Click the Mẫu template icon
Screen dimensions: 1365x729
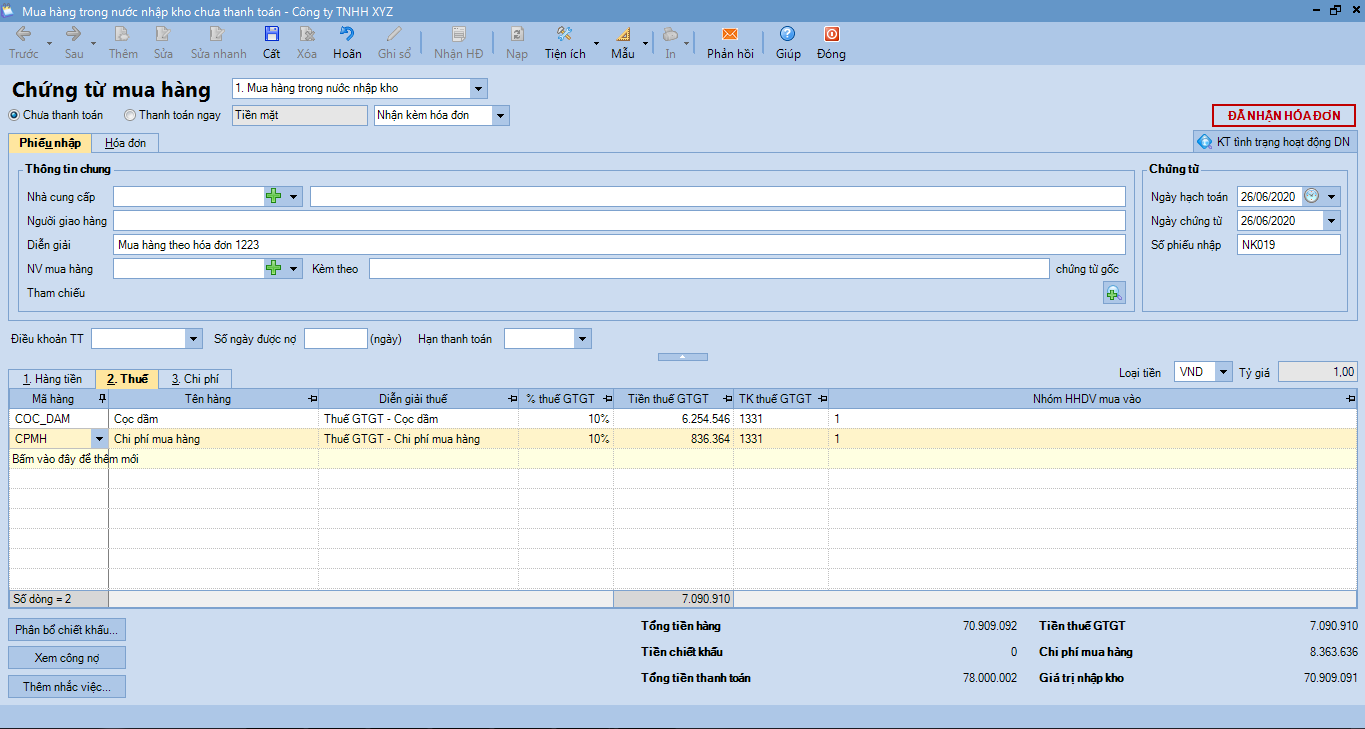623,34
